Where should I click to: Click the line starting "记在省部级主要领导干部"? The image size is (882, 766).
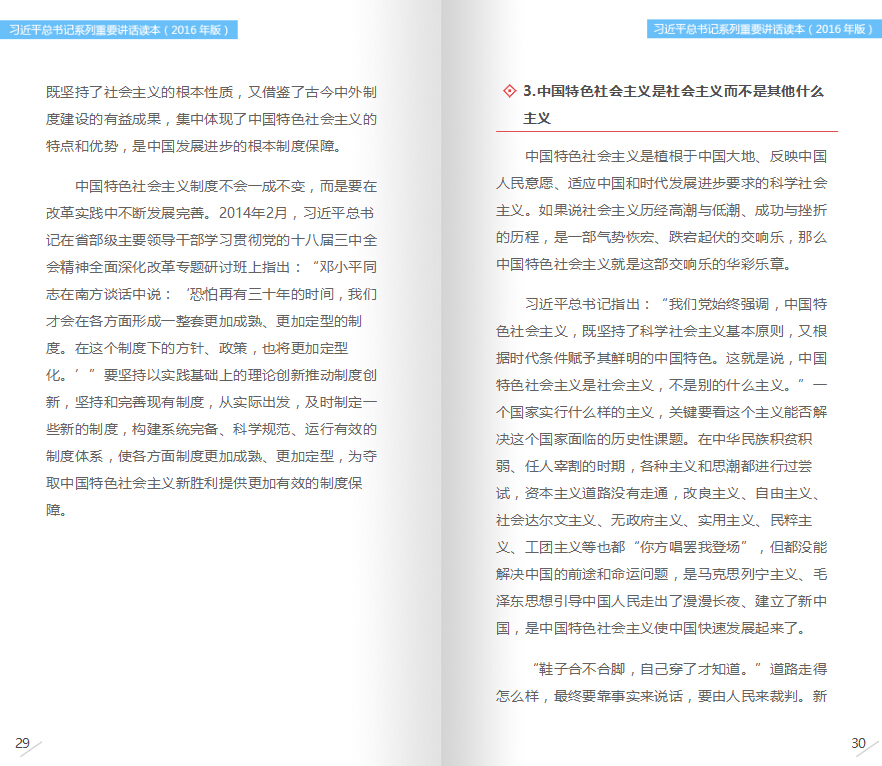[212, 240]
